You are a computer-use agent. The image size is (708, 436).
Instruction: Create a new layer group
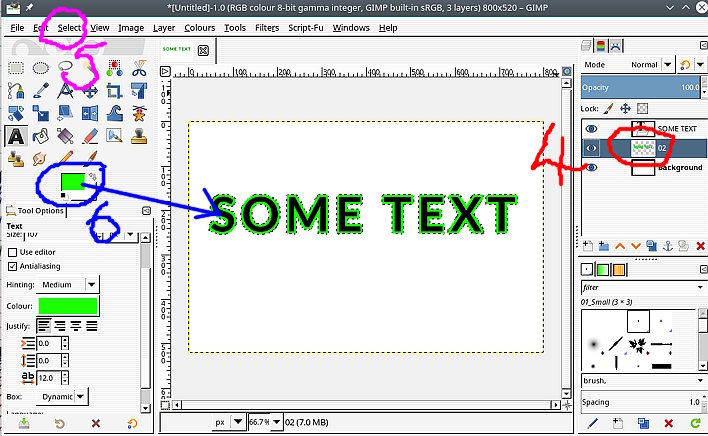point(604,246)
